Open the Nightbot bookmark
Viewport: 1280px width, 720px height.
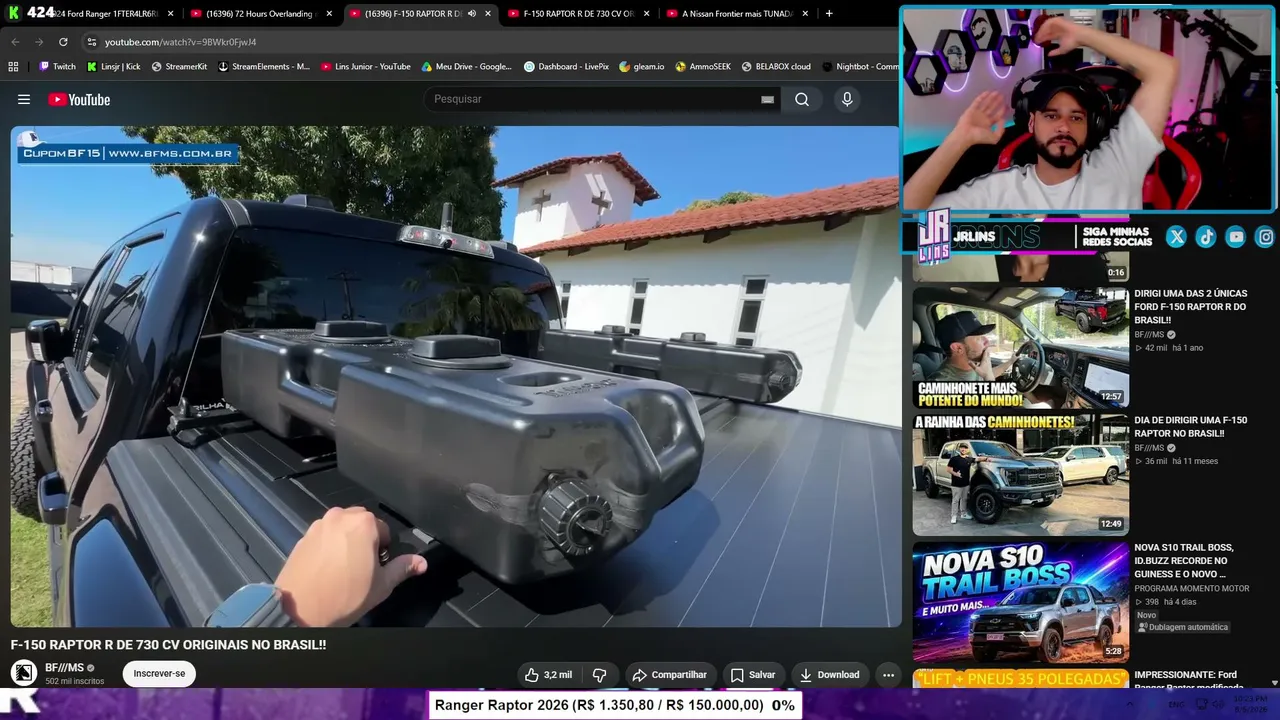point(860,66)
